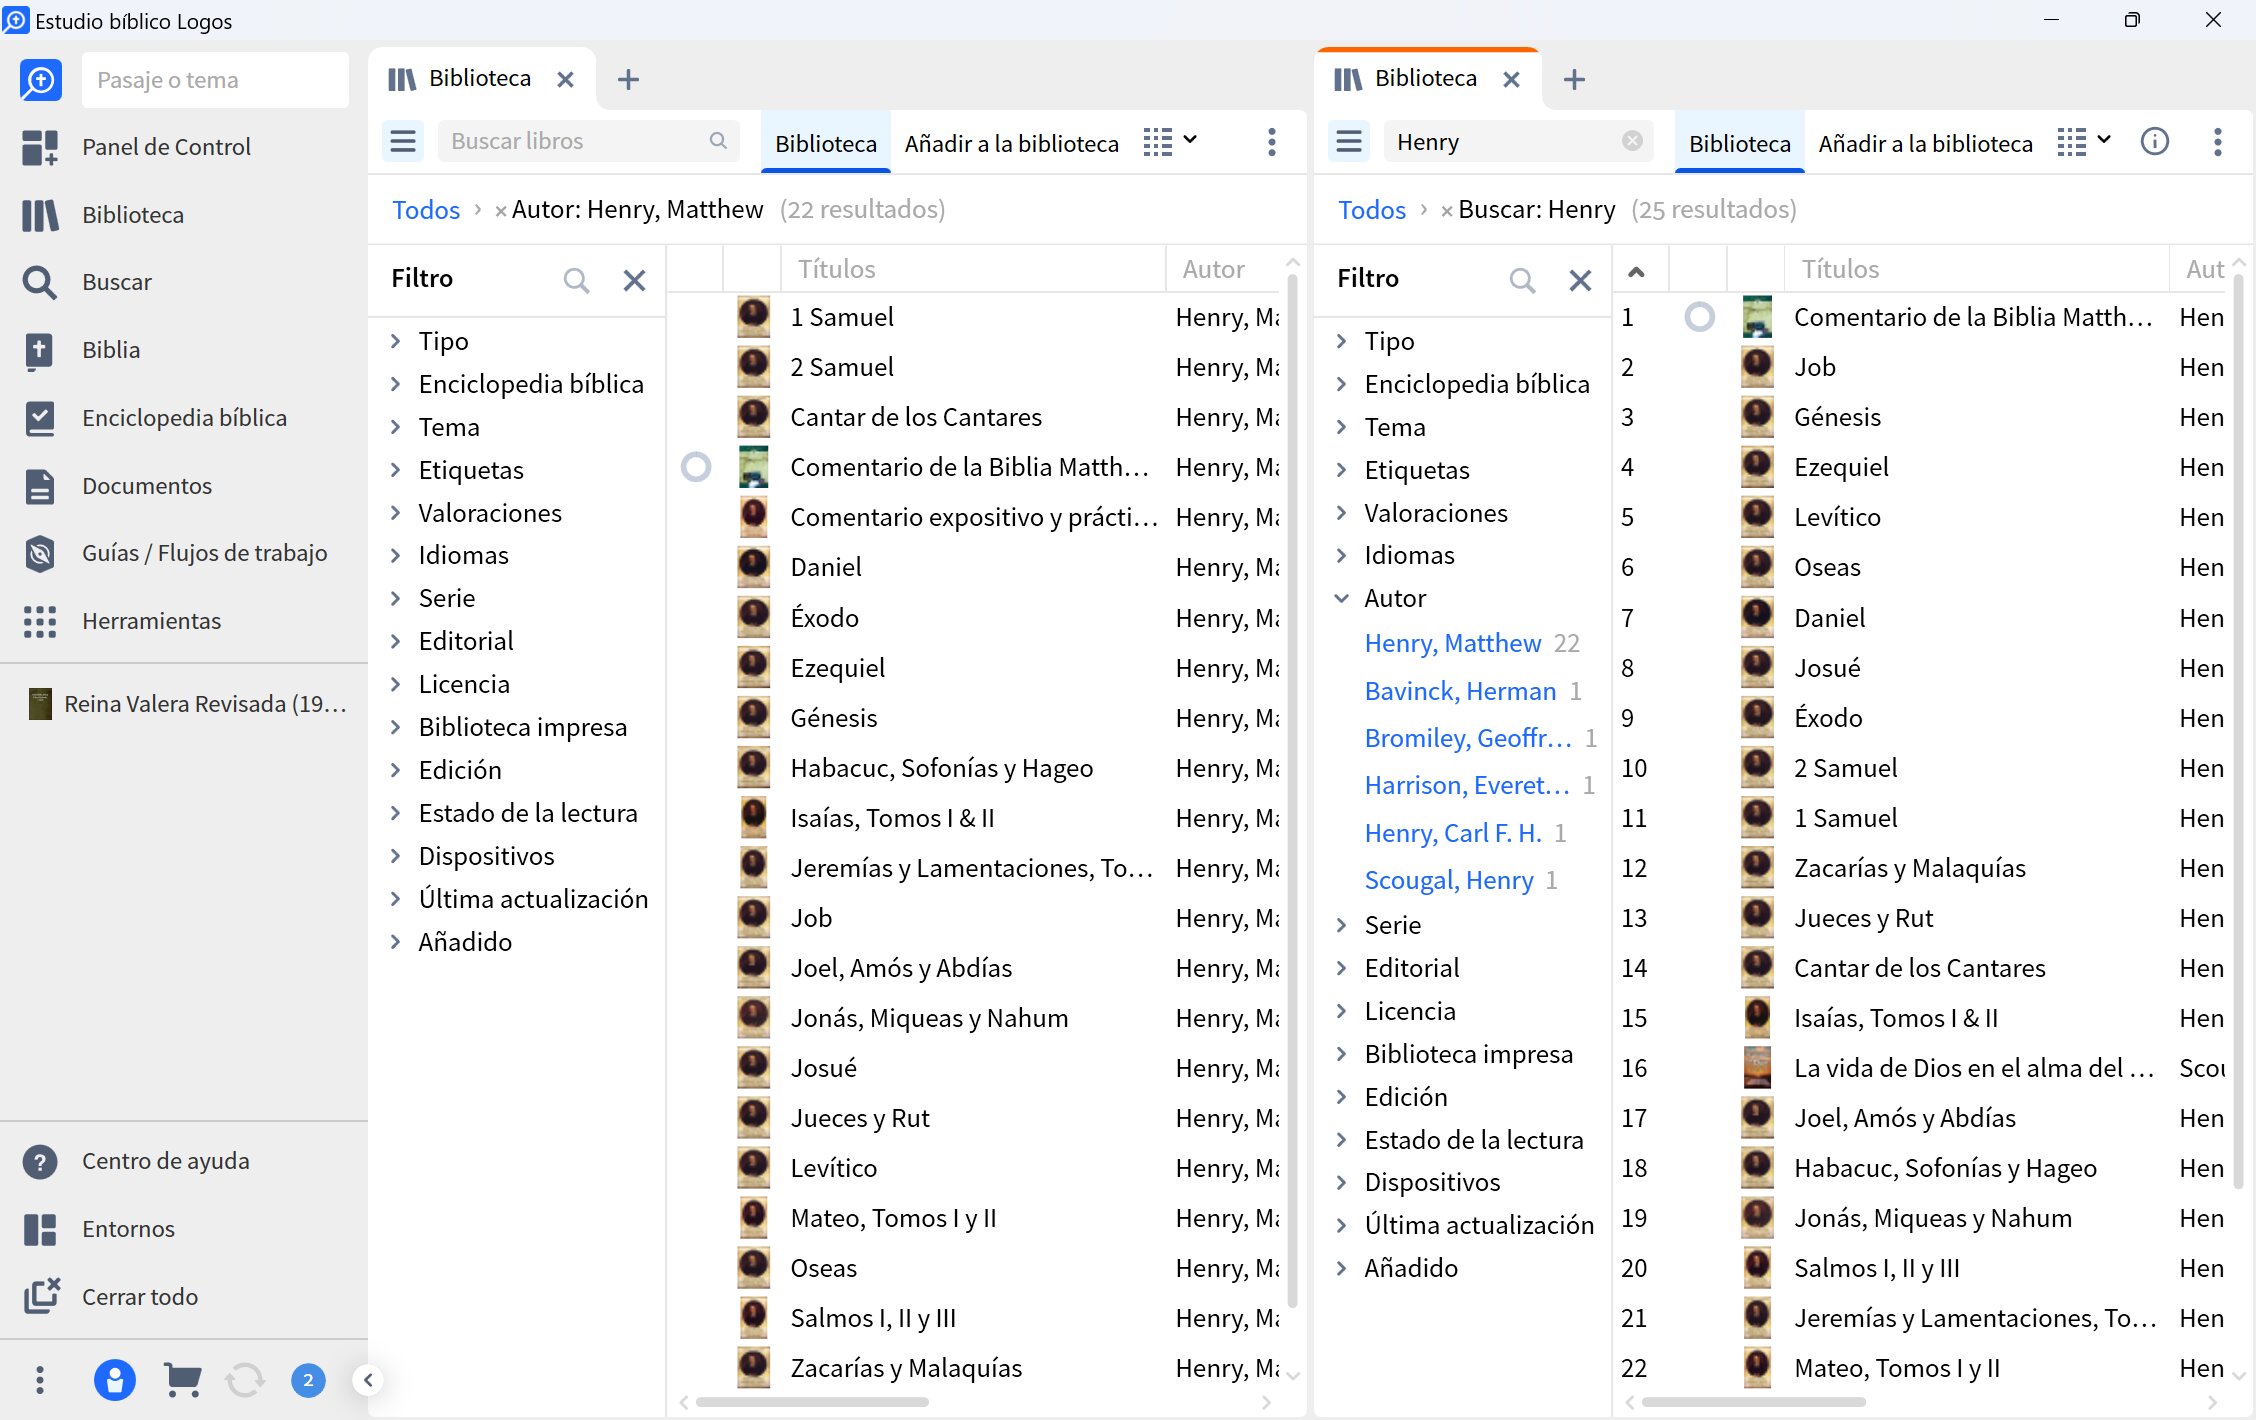Expand the Idiomas filter in the left panel
Image resolution: width=2256 pixels, height=1420 pixels.
396,555
